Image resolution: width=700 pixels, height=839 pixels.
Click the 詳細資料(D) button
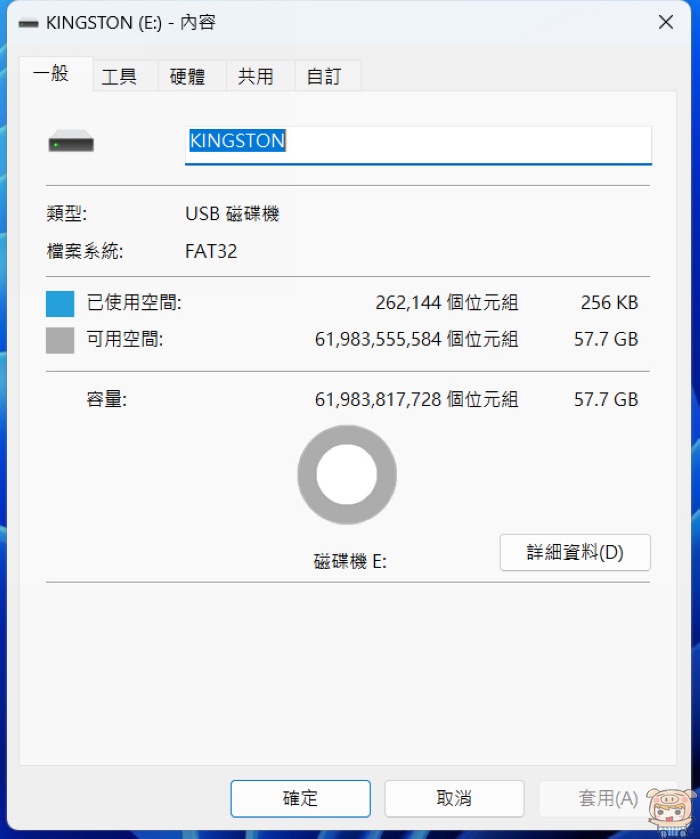click(x=575, y=552)
